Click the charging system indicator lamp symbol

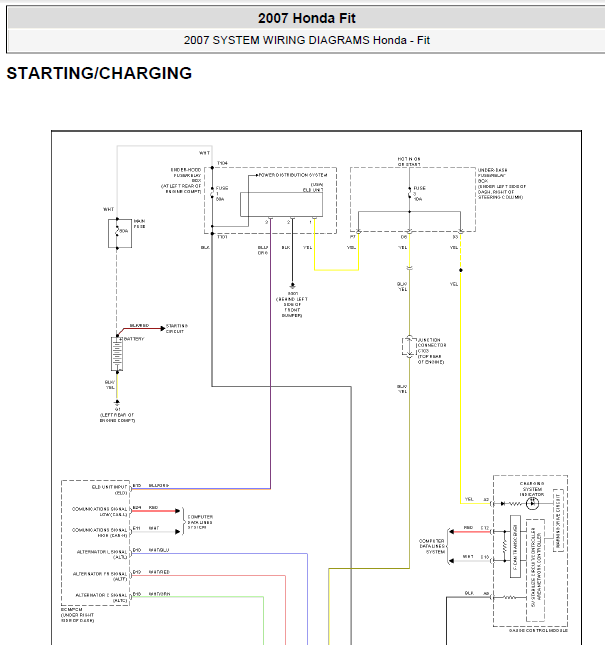532,503
